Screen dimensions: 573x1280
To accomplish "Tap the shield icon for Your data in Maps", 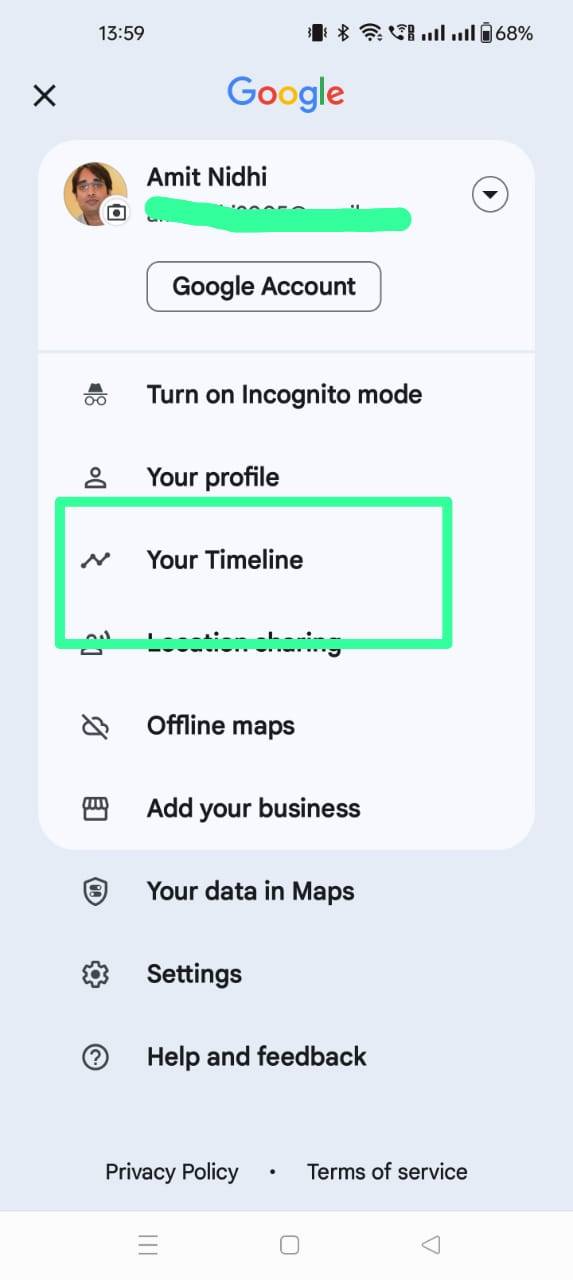I will click(95, 891).
